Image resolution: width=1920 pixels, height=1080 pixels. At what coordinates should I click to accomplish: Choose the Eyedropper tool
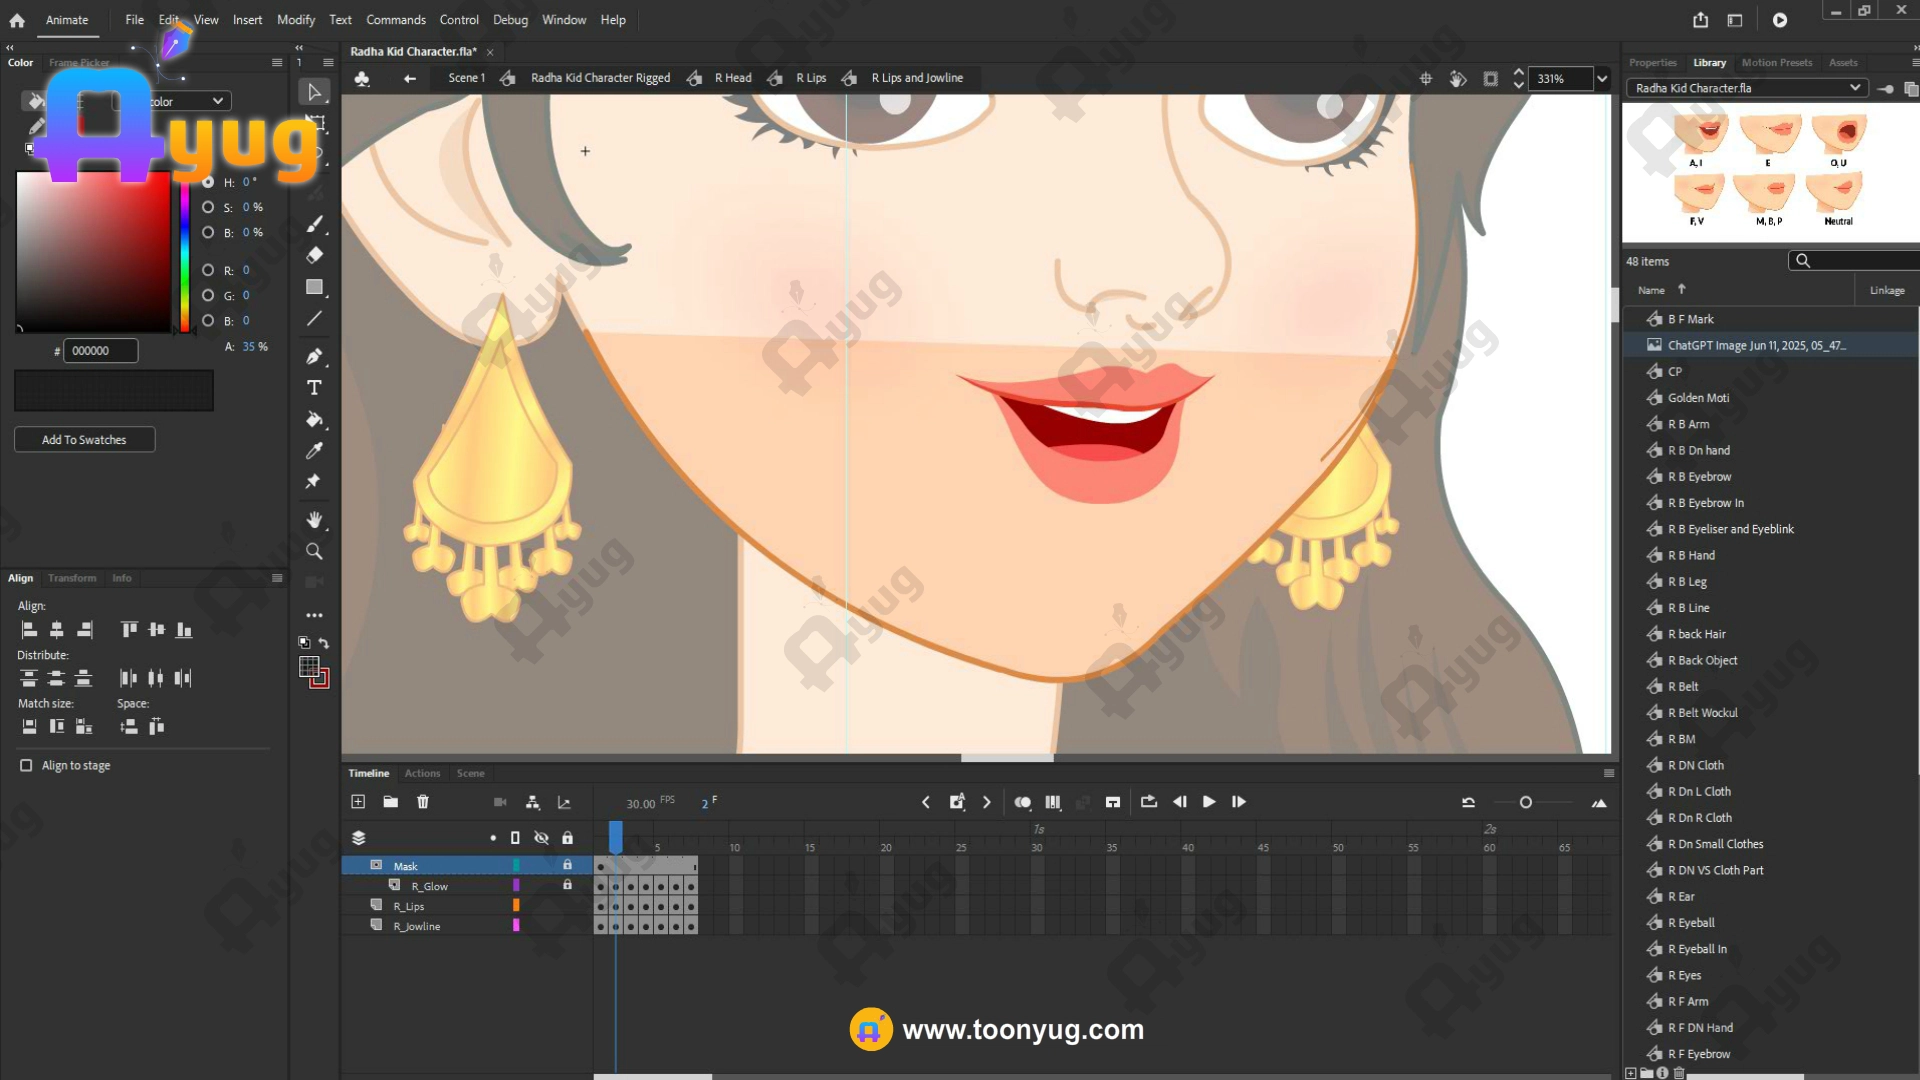click(x=314, y=451)
